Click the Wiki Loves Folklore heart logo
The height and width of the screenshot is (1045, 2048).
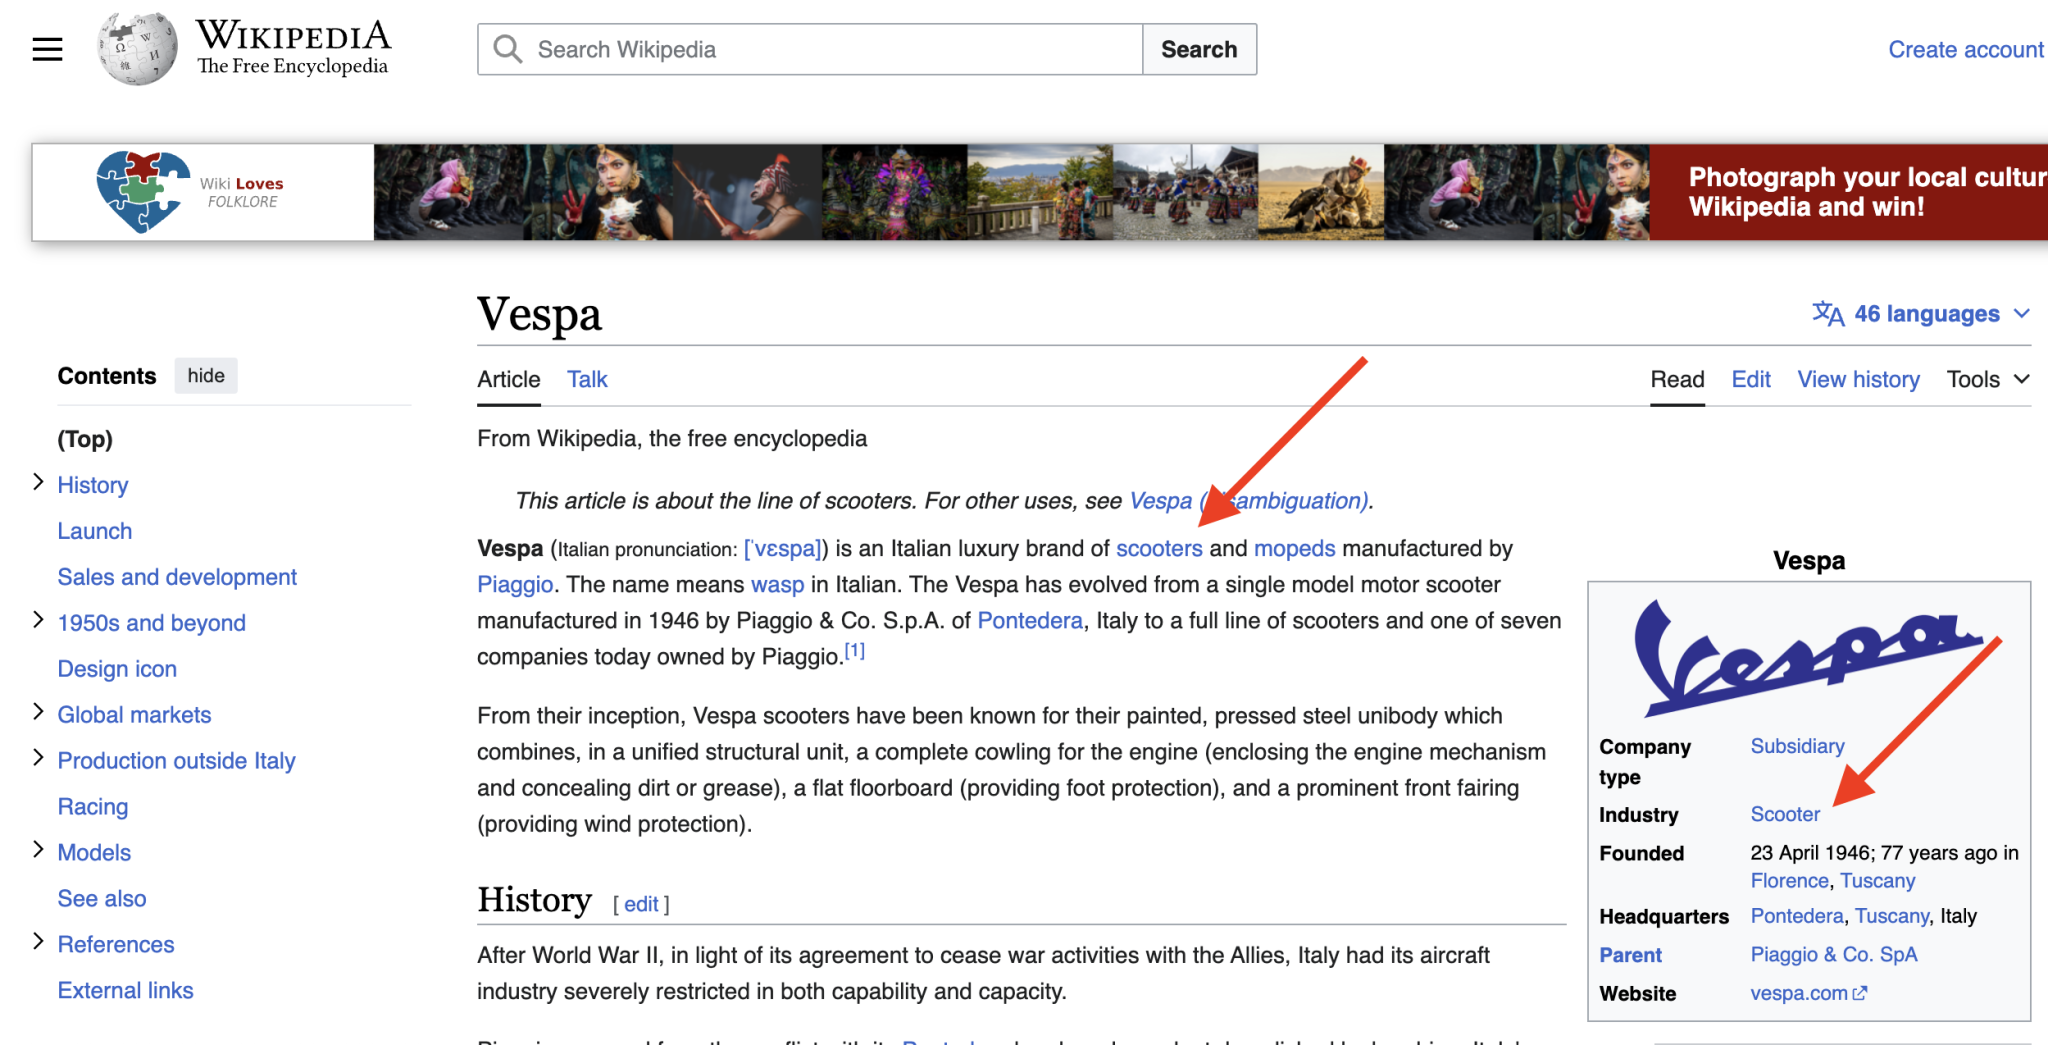pyautogui.click(x=142, y=191)
